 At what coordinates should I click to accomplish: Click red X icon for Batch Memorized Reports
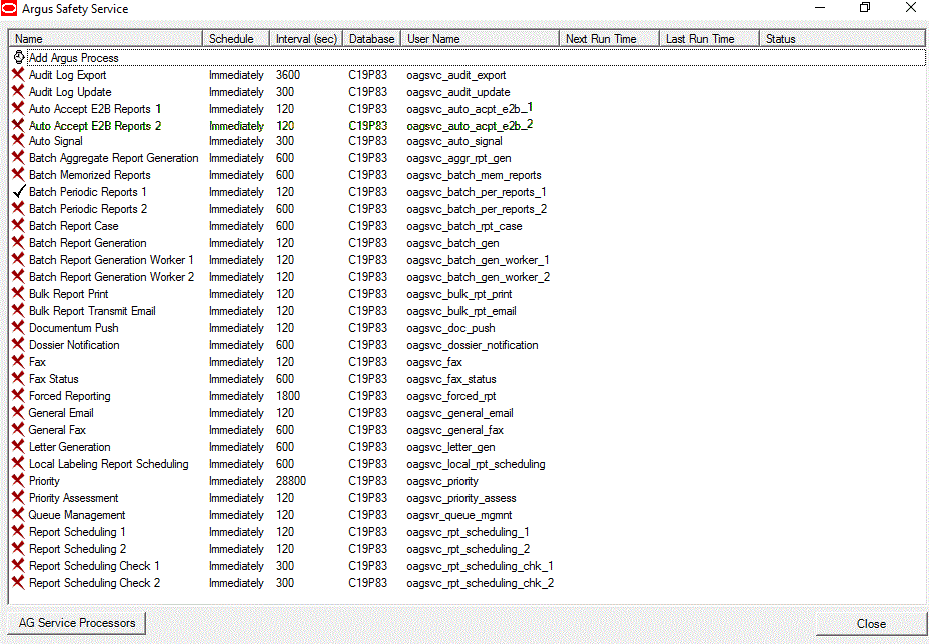click(18, 175)
